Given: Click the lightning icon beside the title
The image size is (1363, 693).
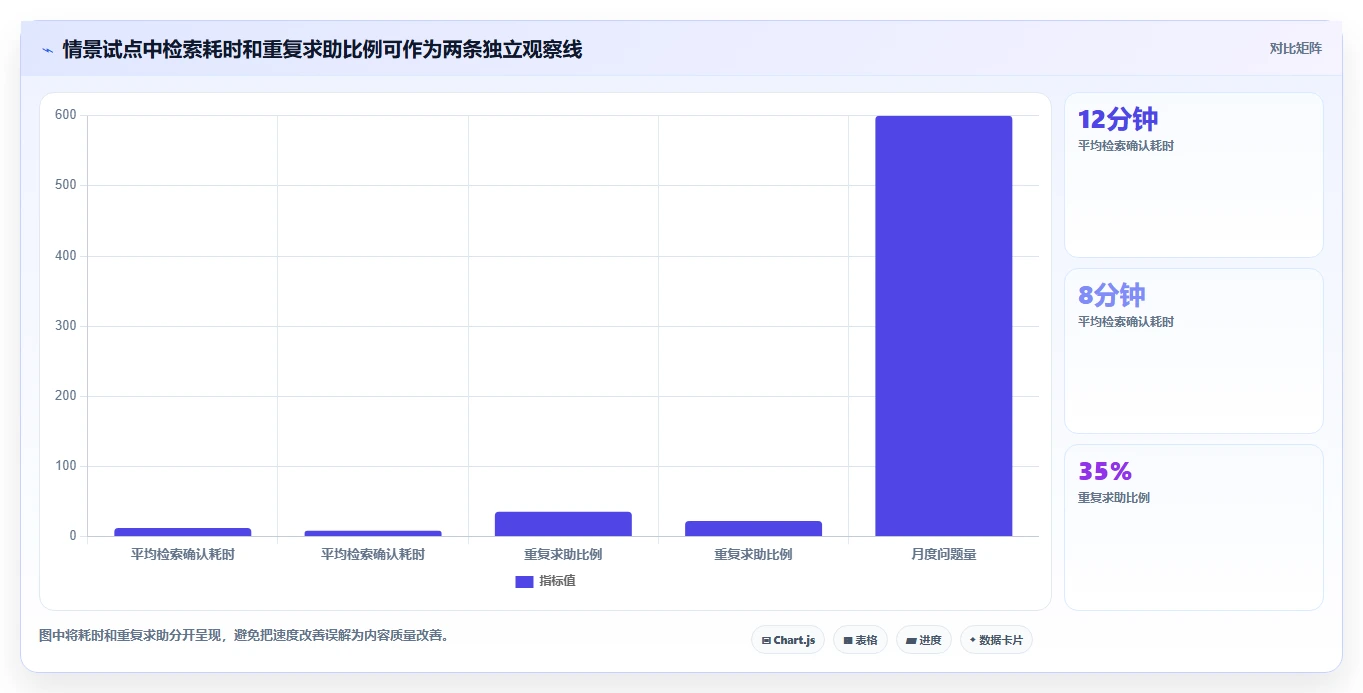Looking at the screenshot, I should (47, 50).
